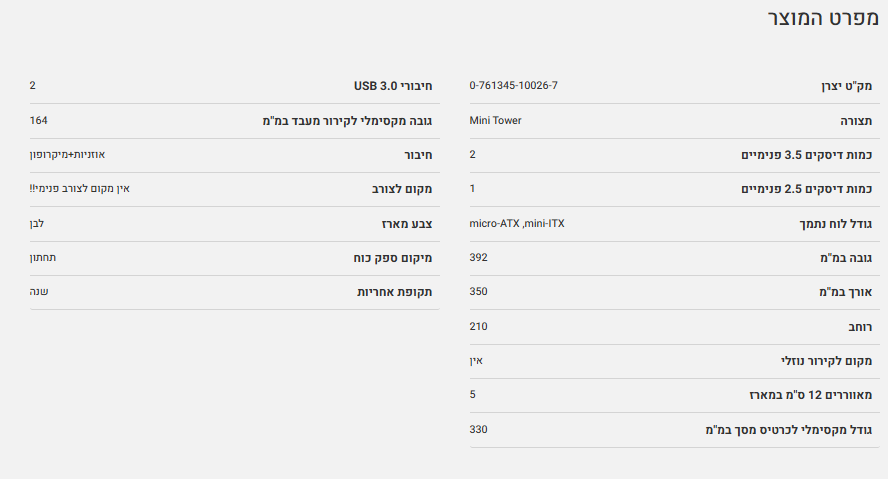Click the 'תקופת אחריות' warranty label
The height and width of the screenshot is (479, 888).
(398, 292)
